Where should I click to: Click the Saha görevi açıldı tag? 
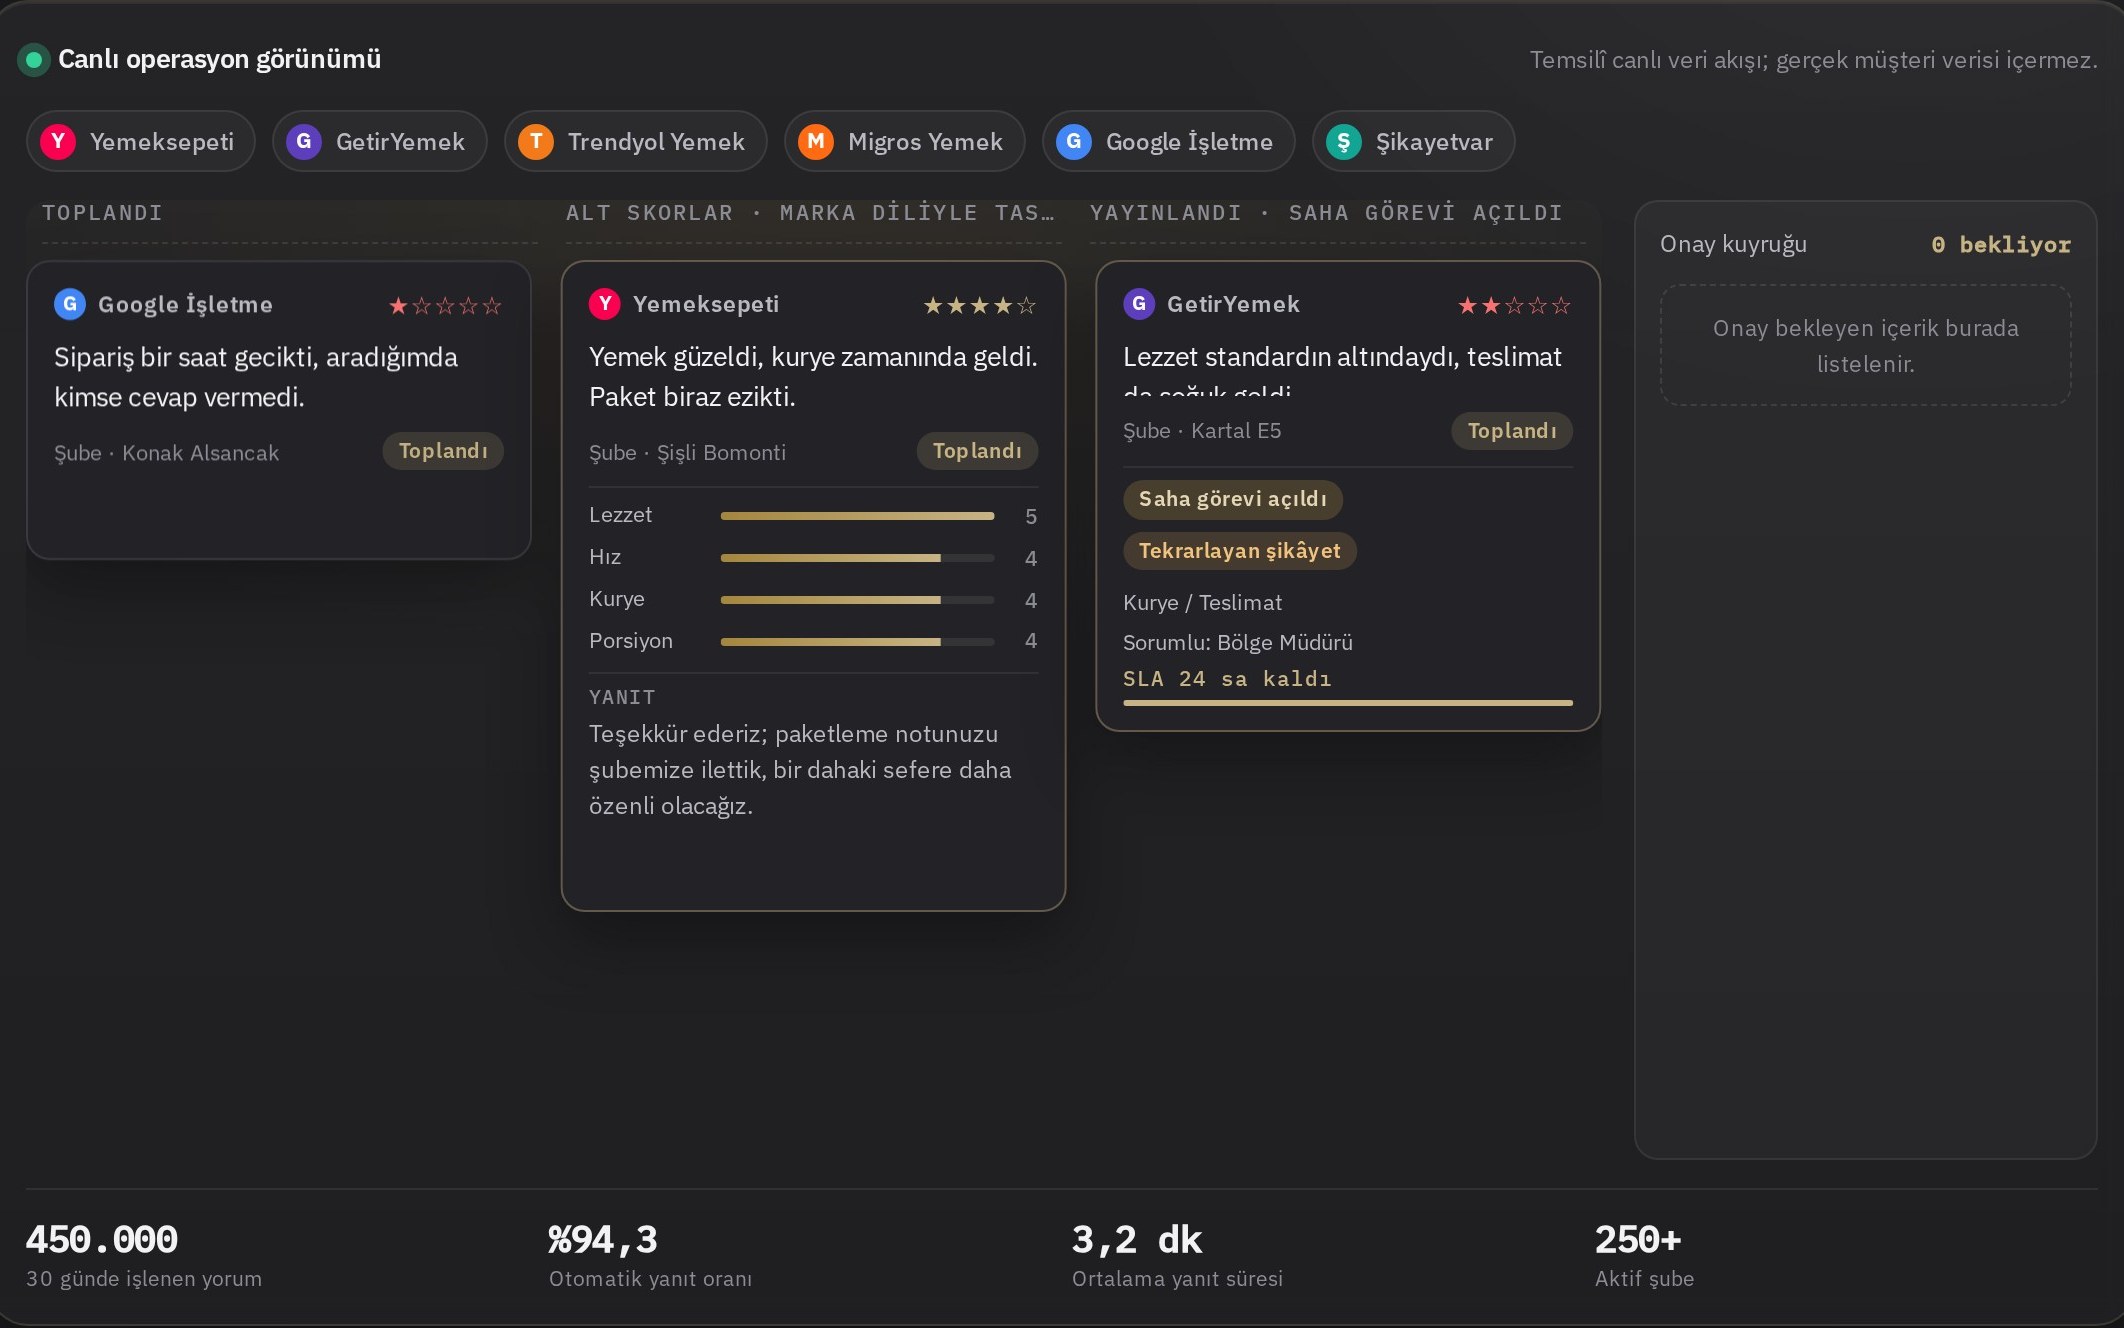pyautogui.click(x=1233, y=499)
